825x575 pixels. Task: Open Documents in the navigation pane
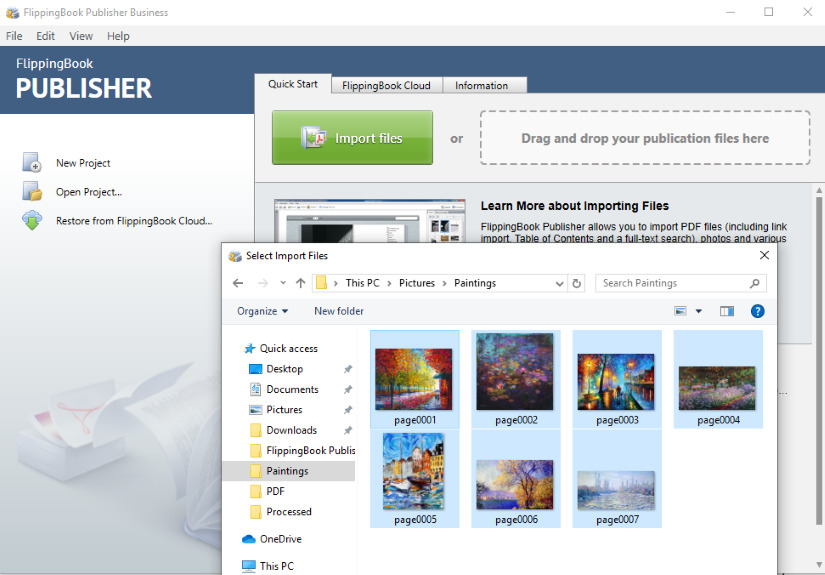[x=292, y=389]
